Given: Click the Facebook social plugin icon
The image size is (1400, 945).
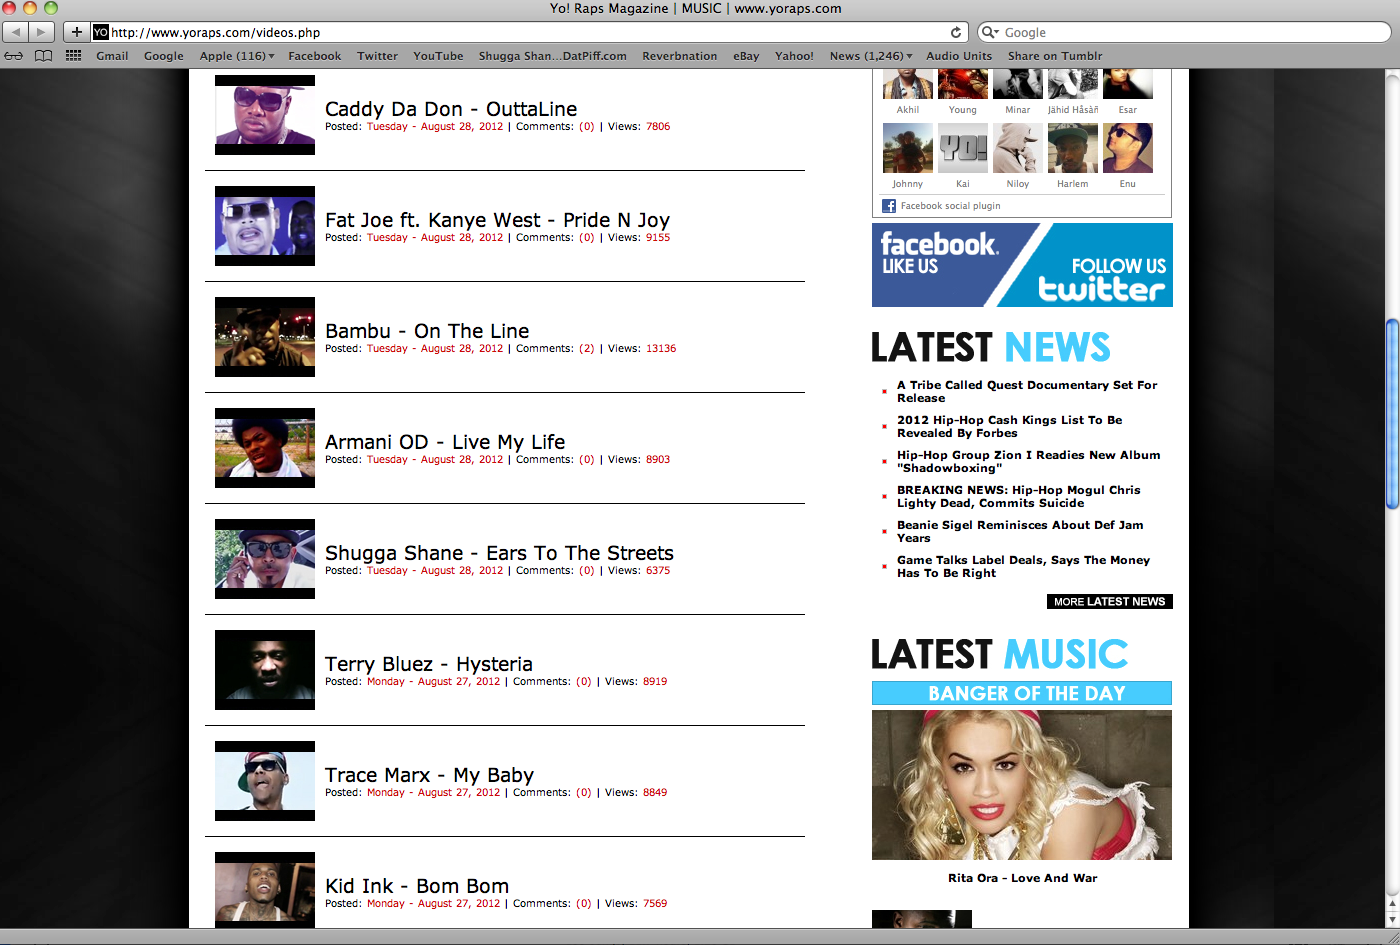Looking at the screenshot, I should 888,206.
